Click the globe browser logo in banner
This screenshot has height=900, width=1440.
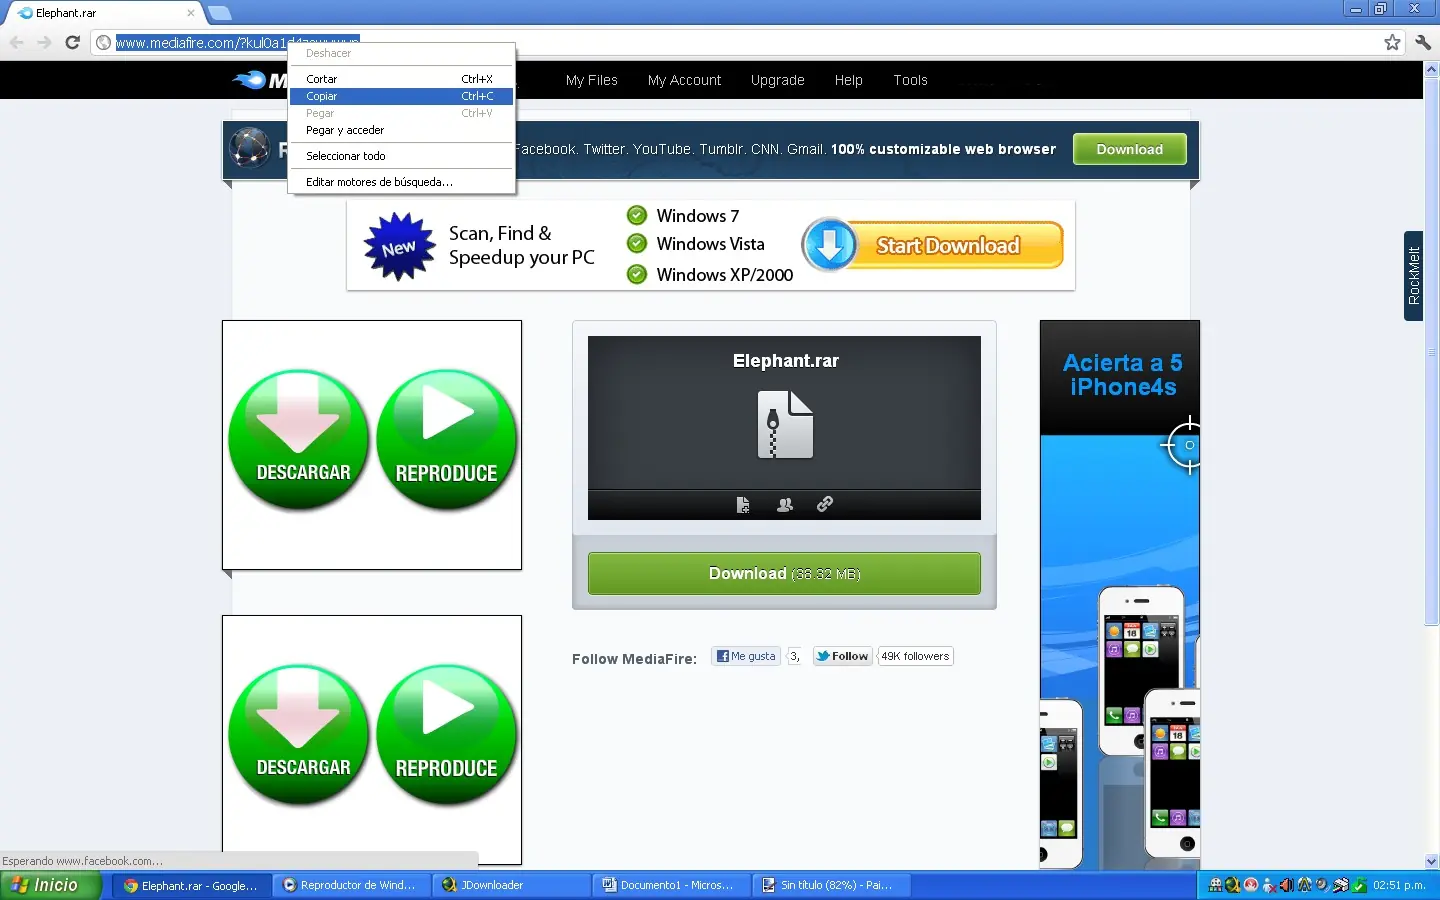tap(250, 148)
